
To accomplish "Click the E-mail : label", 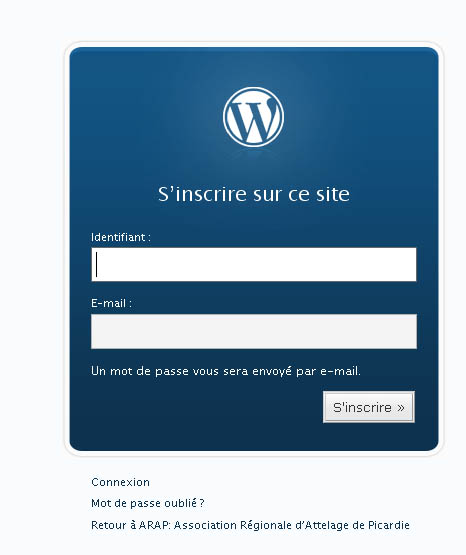I will (111, 303).
